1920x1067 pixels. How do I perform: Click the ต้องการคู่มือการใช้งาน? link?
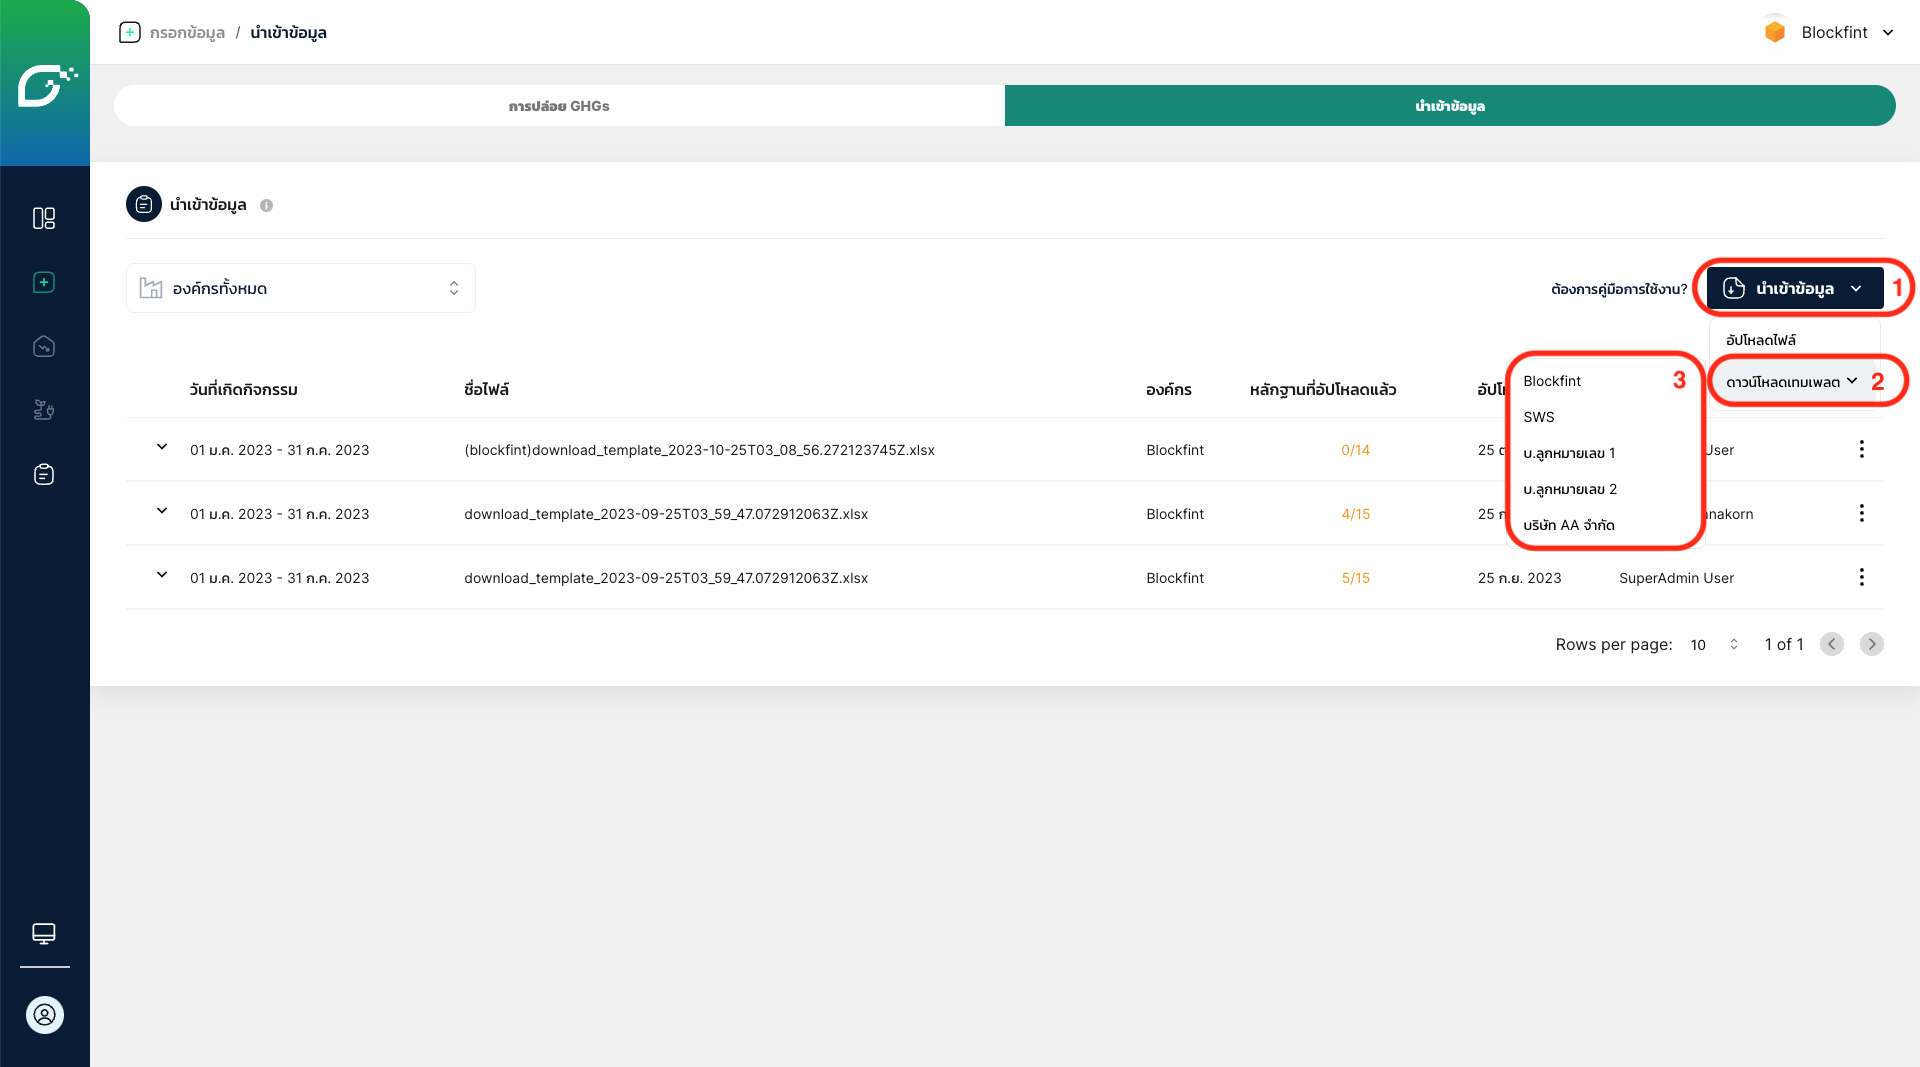click(x=1618, y=289)
